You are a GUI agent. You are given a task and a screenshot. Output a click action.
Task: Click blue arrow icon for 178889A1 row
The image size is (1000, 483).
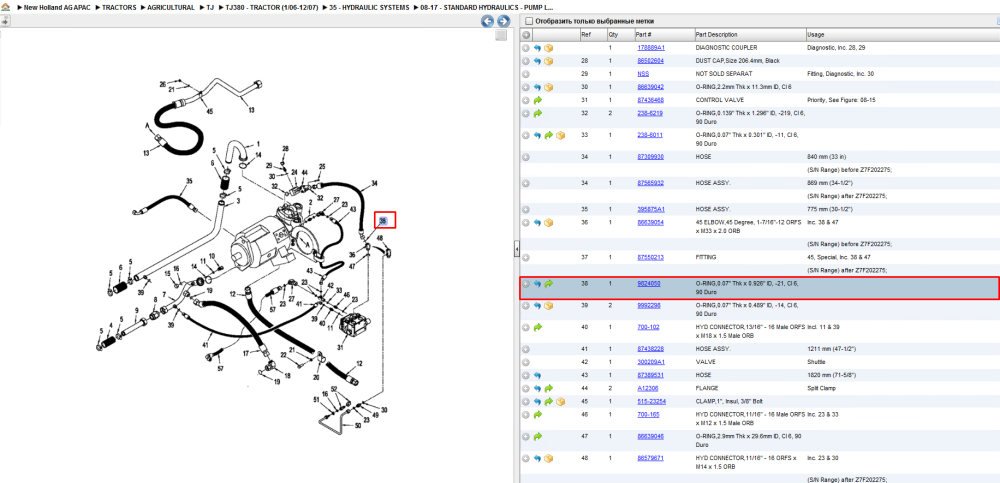[x=538, y=48]
